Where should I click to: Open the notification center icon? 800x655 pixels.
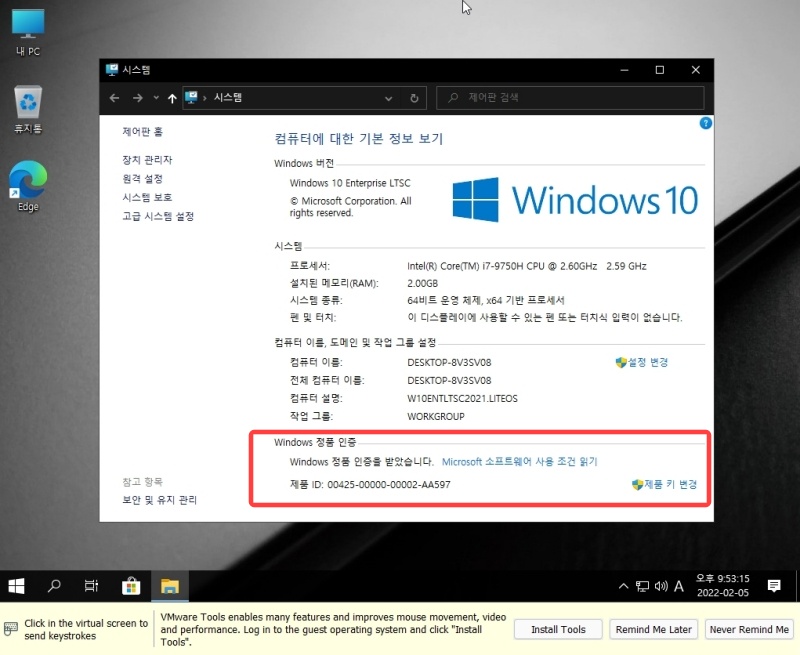point(774,586)
